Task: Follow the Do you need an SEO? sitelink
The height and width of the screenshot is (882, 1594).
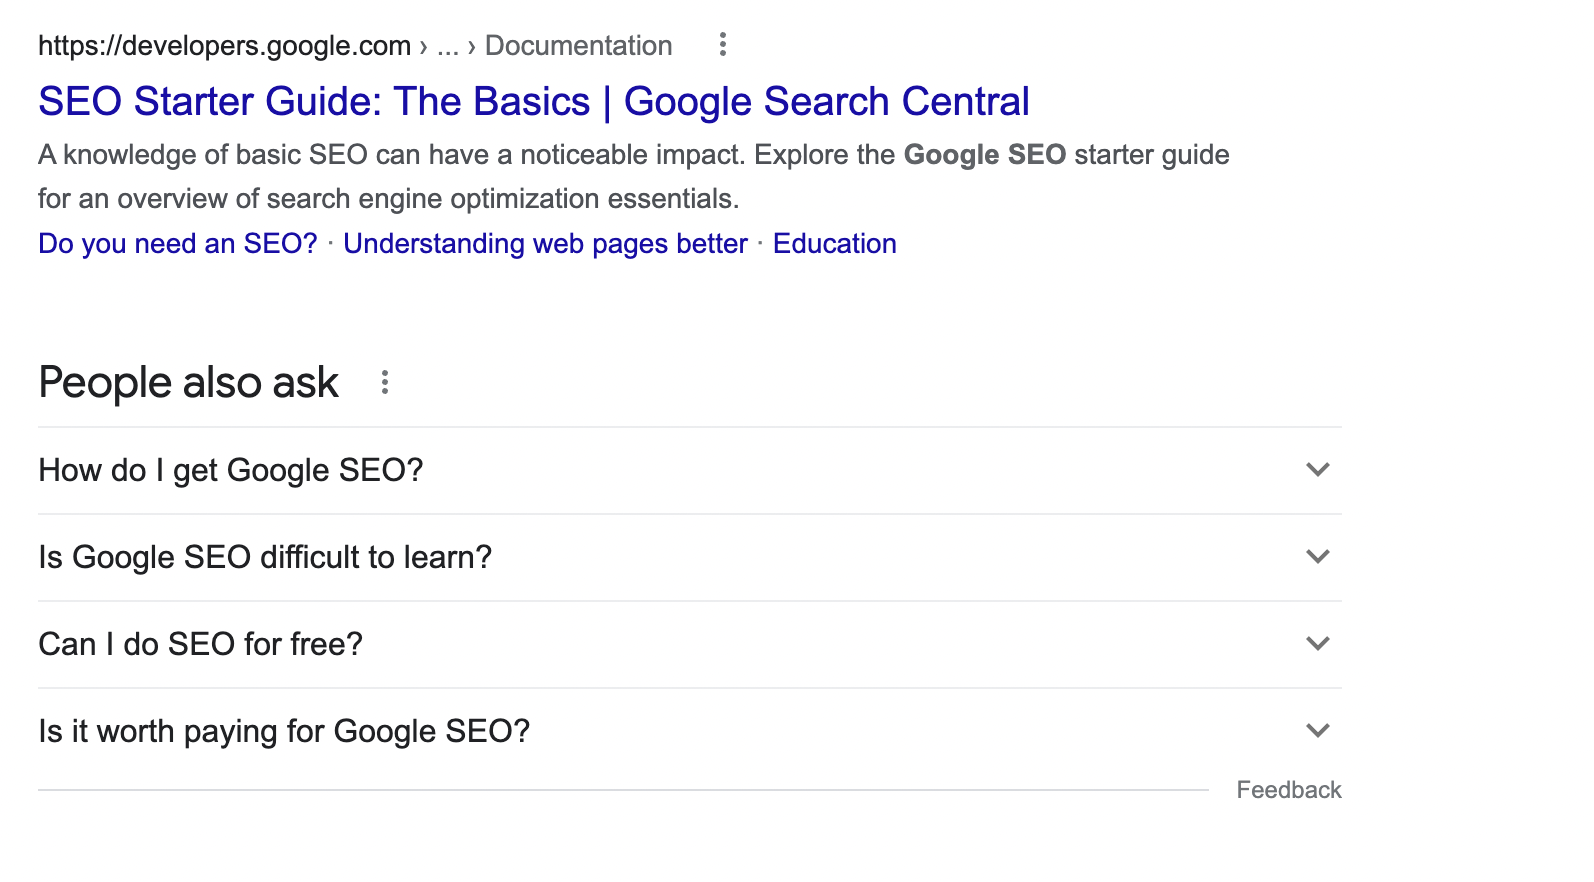Action: 177,244
